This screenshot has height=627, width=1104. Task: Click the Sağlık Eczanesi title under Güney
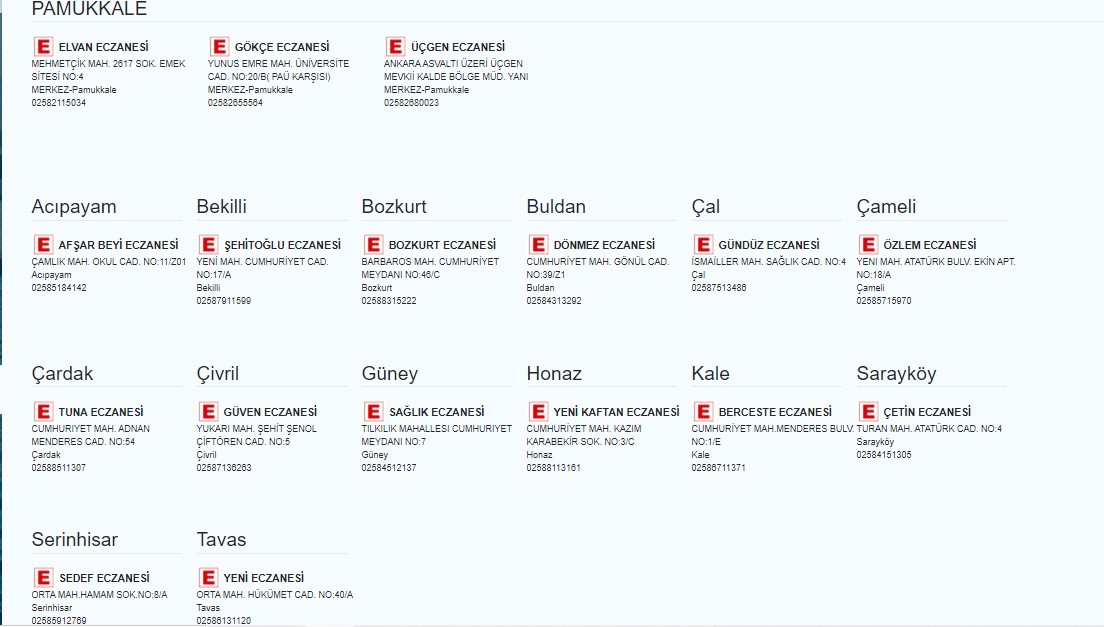point(436,412)
